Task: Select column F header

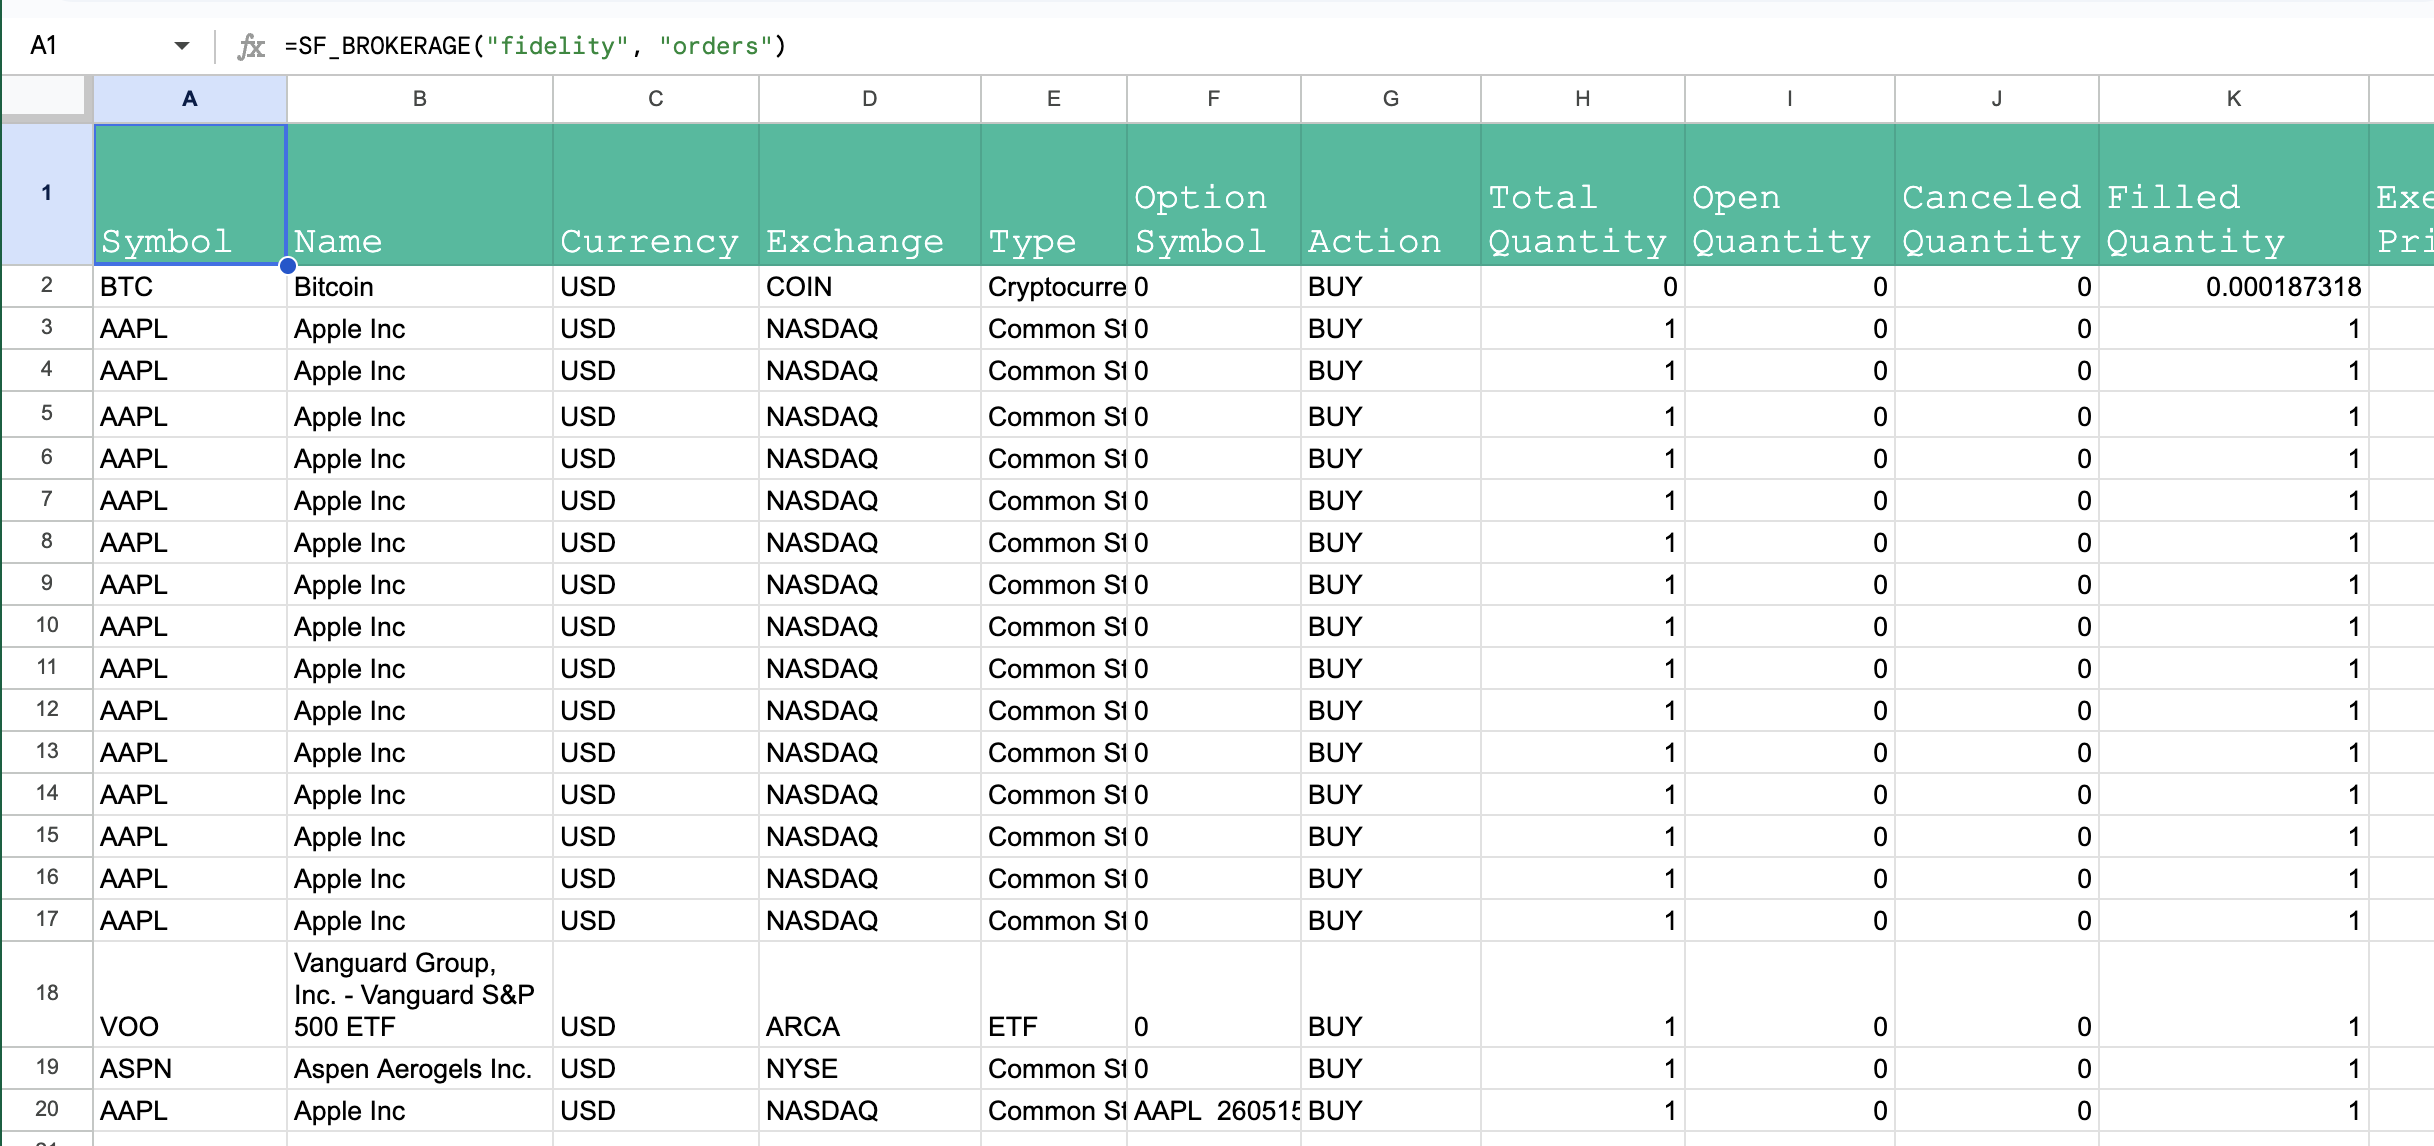Action: click(1214, 99)
